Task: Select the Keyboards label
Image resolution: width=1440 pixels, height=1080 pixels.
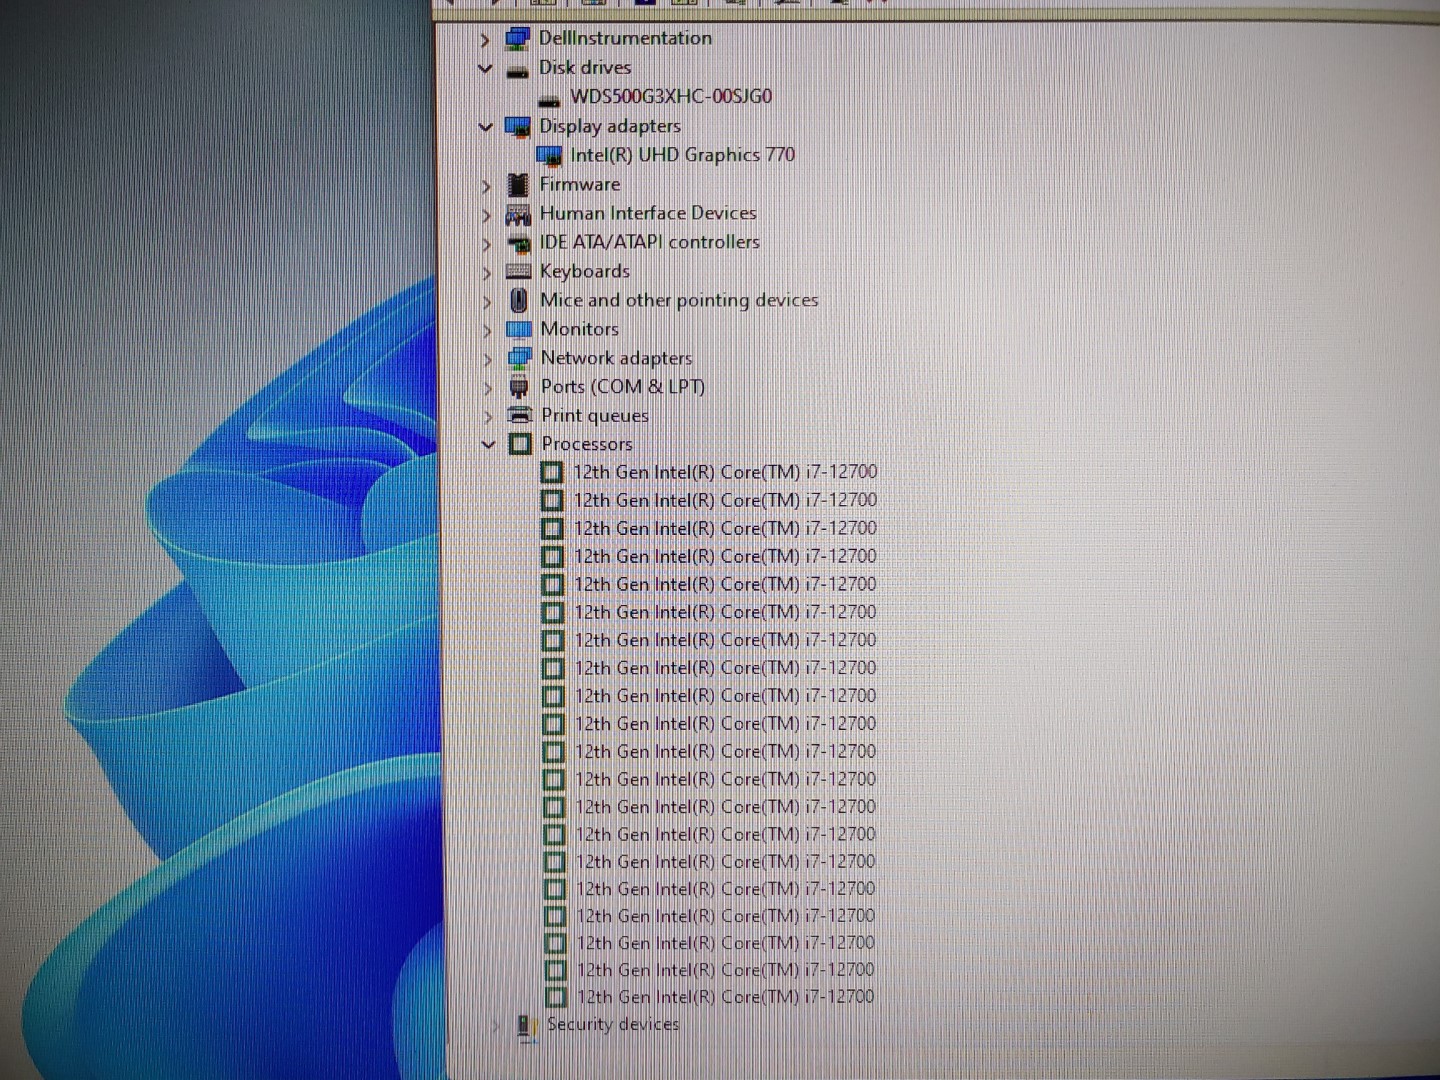Action: [585, 271]
